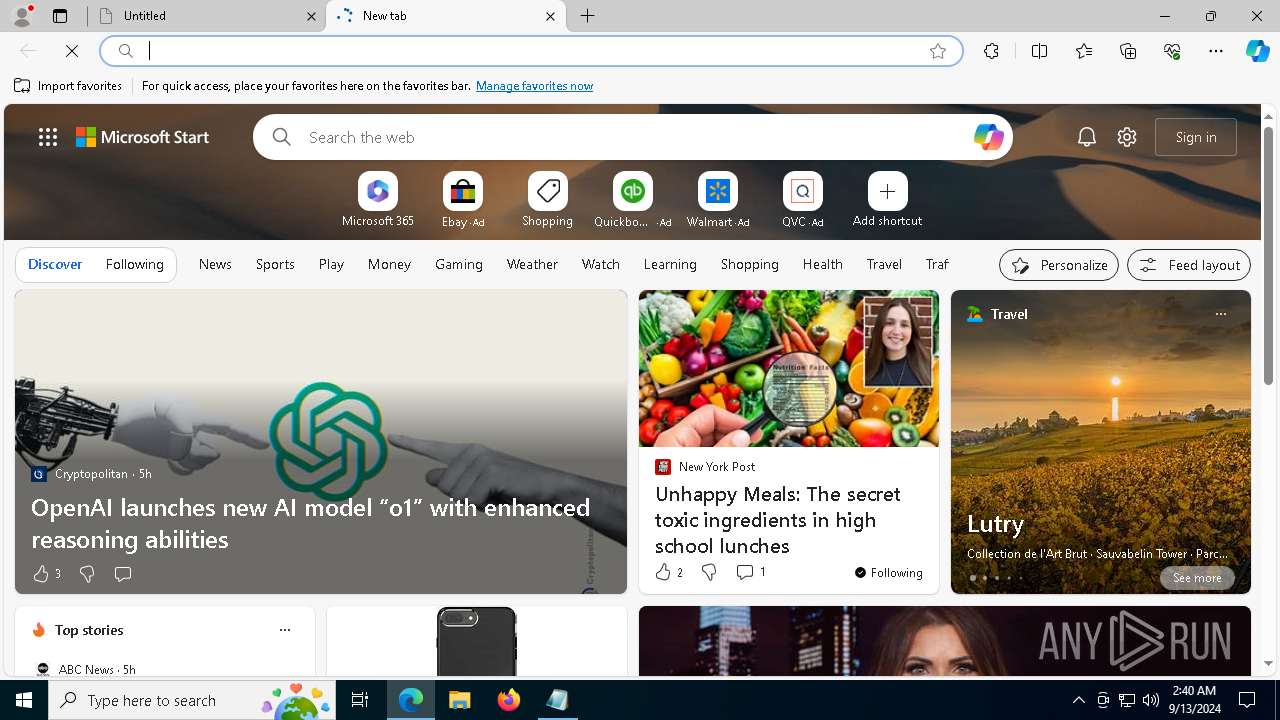Viewport: 1280px width, 720px height.
Task: Dislike the Unhappy Meals article
Action: [x=709, y=572]
